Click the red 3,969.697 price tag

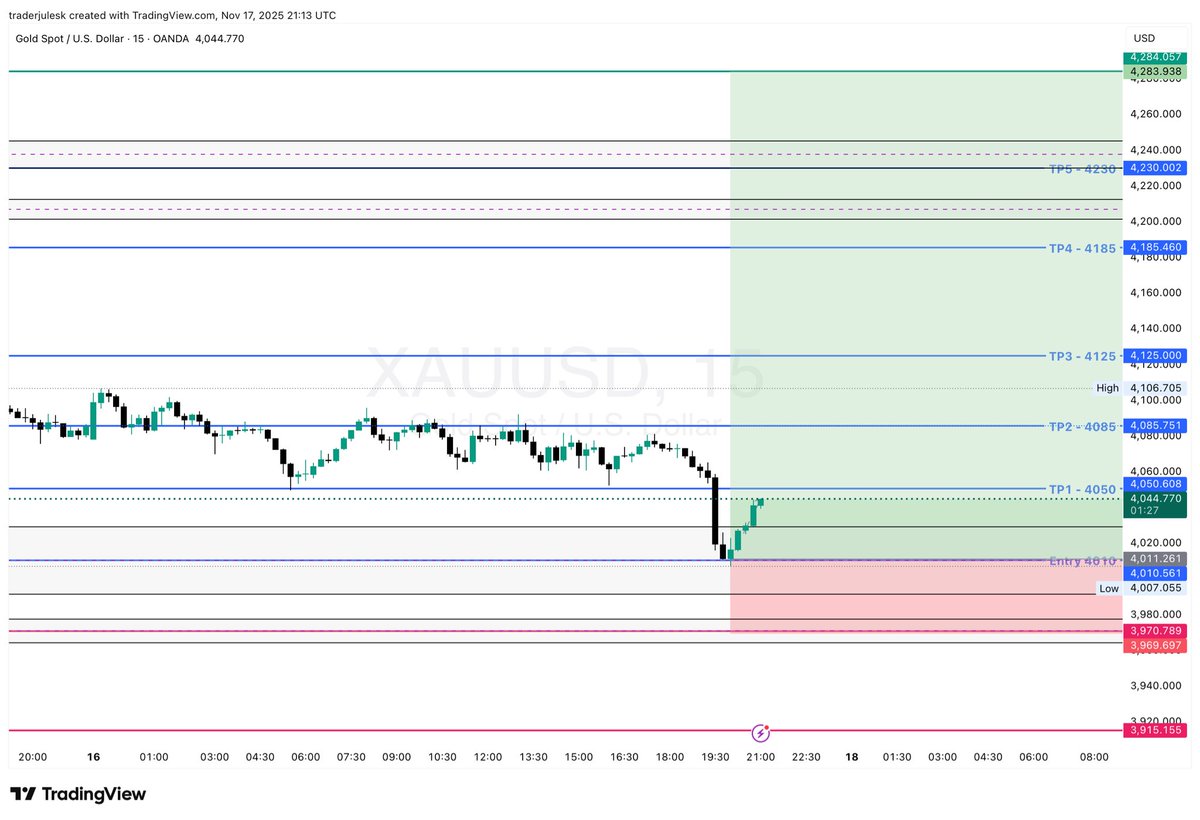(1155, 645)
